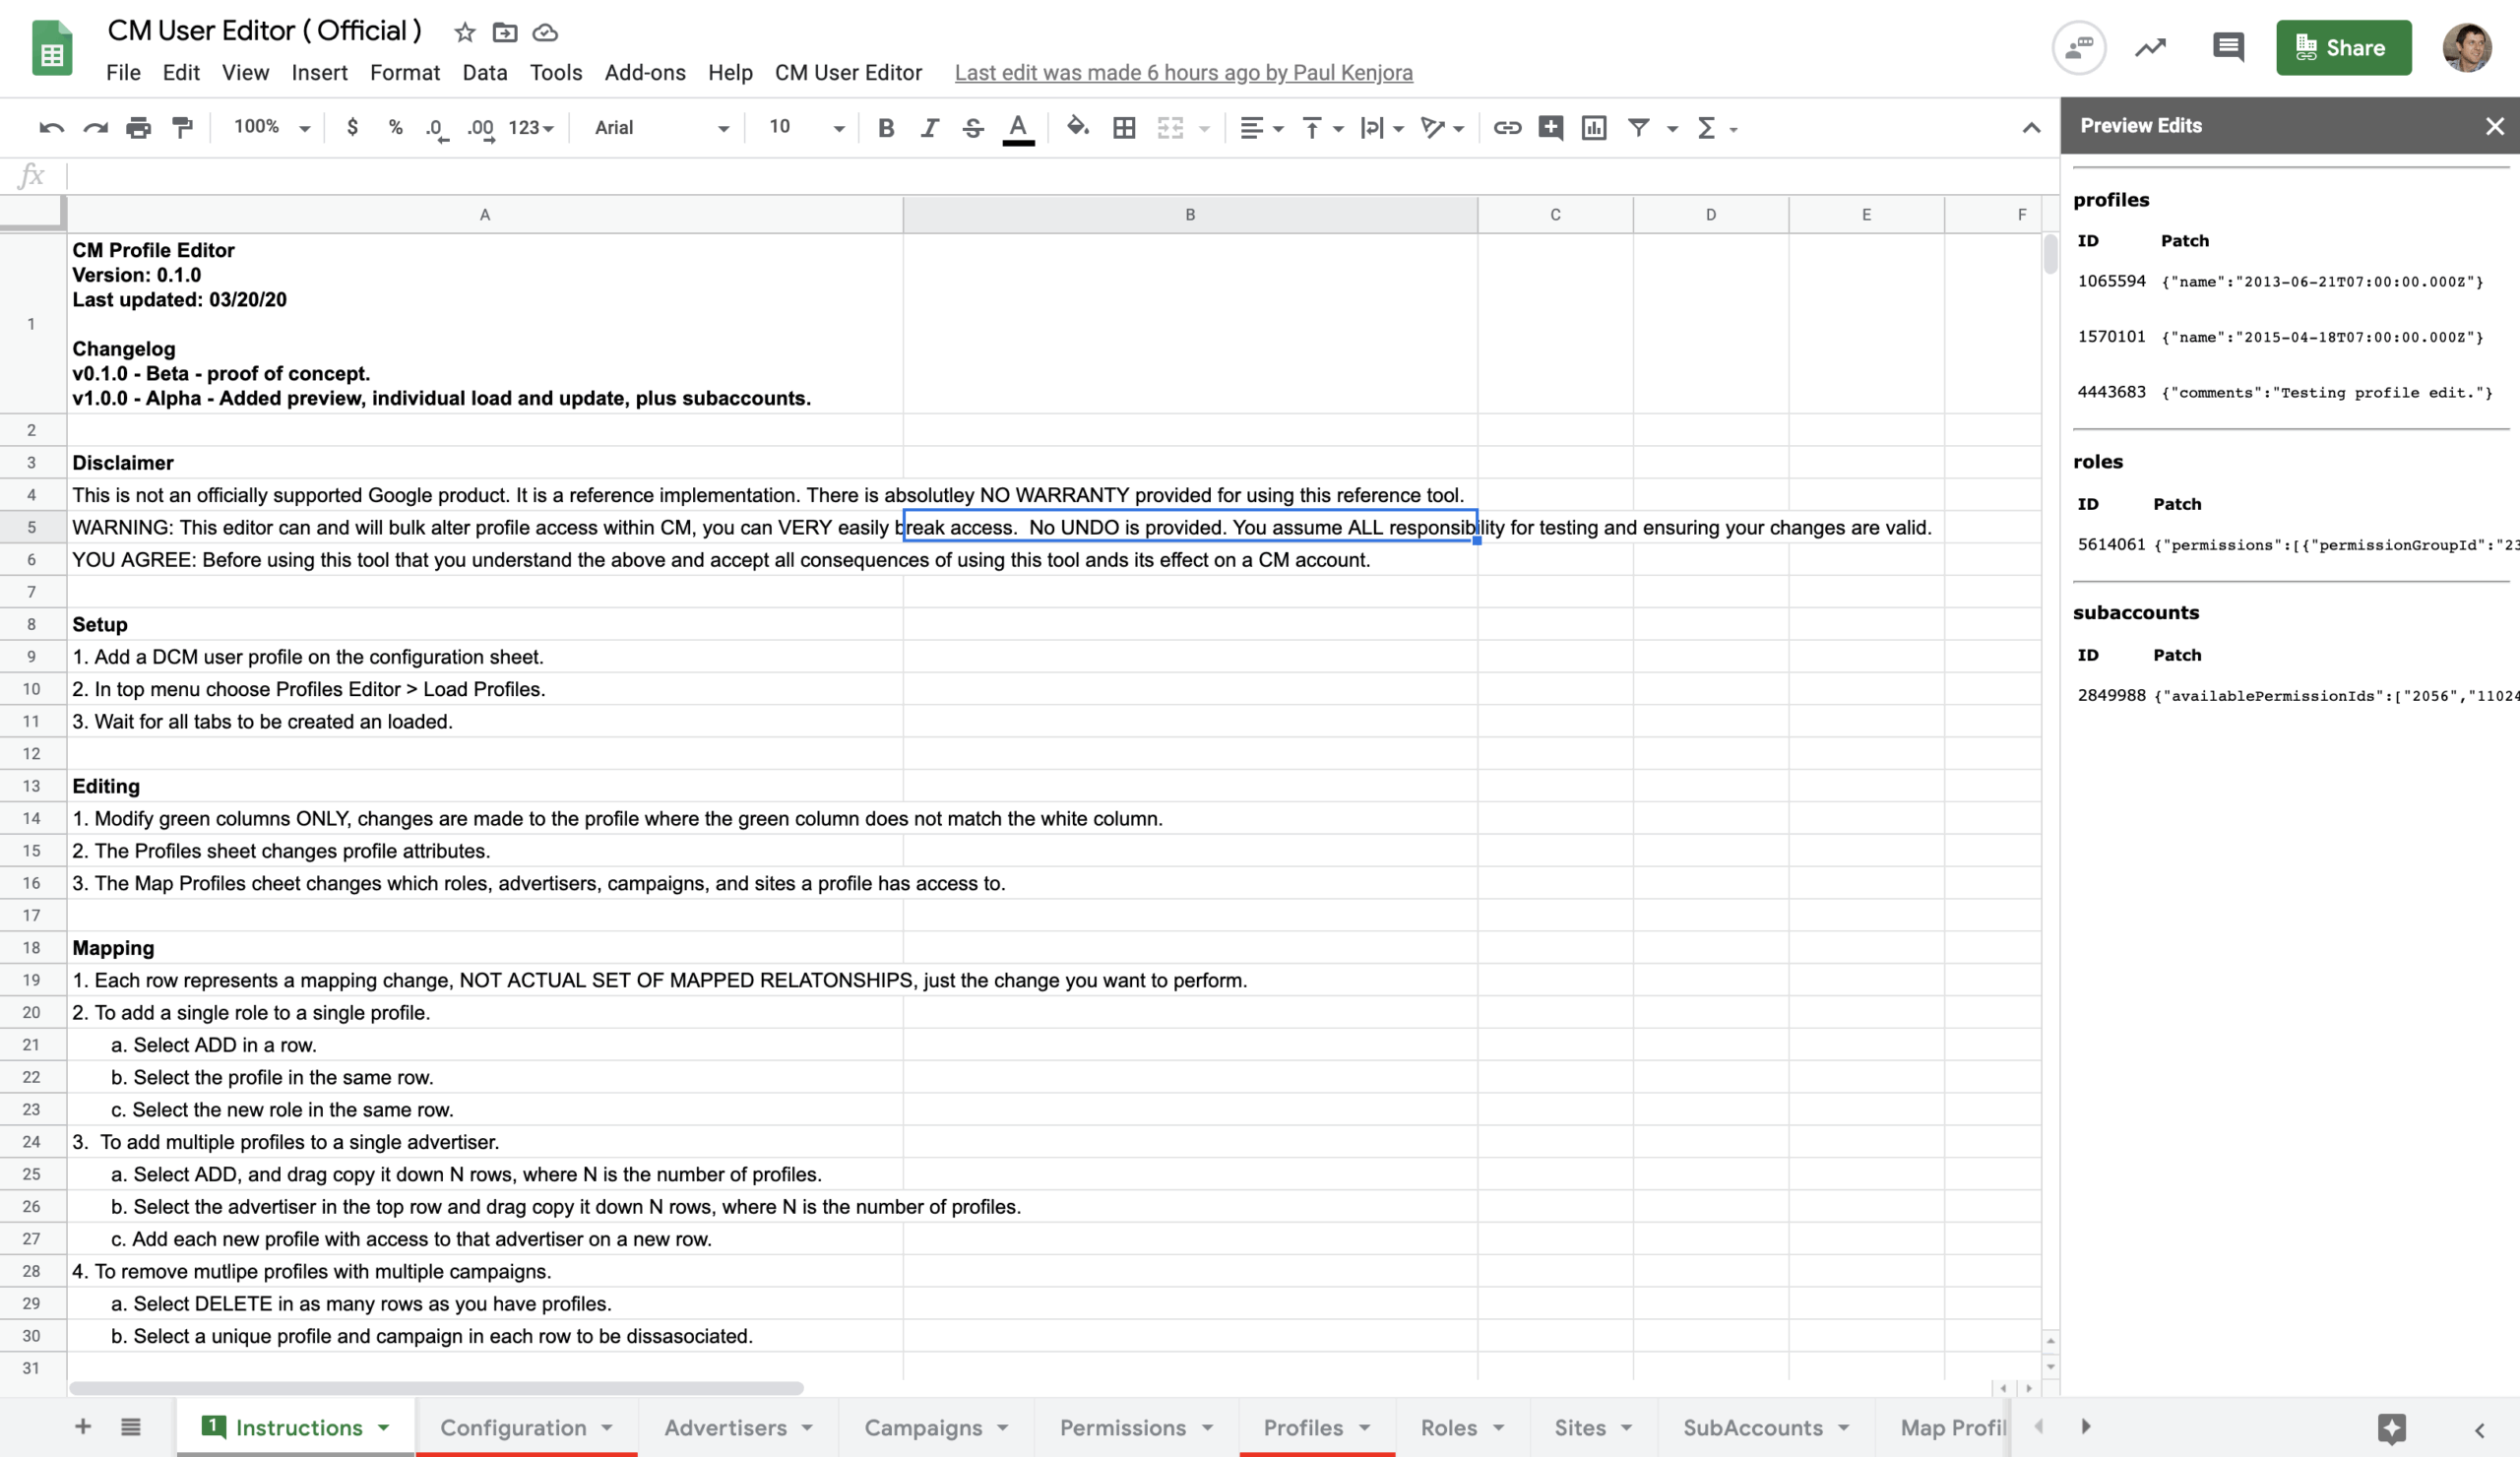
Task: Click the paint format roller icon
Action: (x=182, y=127)
